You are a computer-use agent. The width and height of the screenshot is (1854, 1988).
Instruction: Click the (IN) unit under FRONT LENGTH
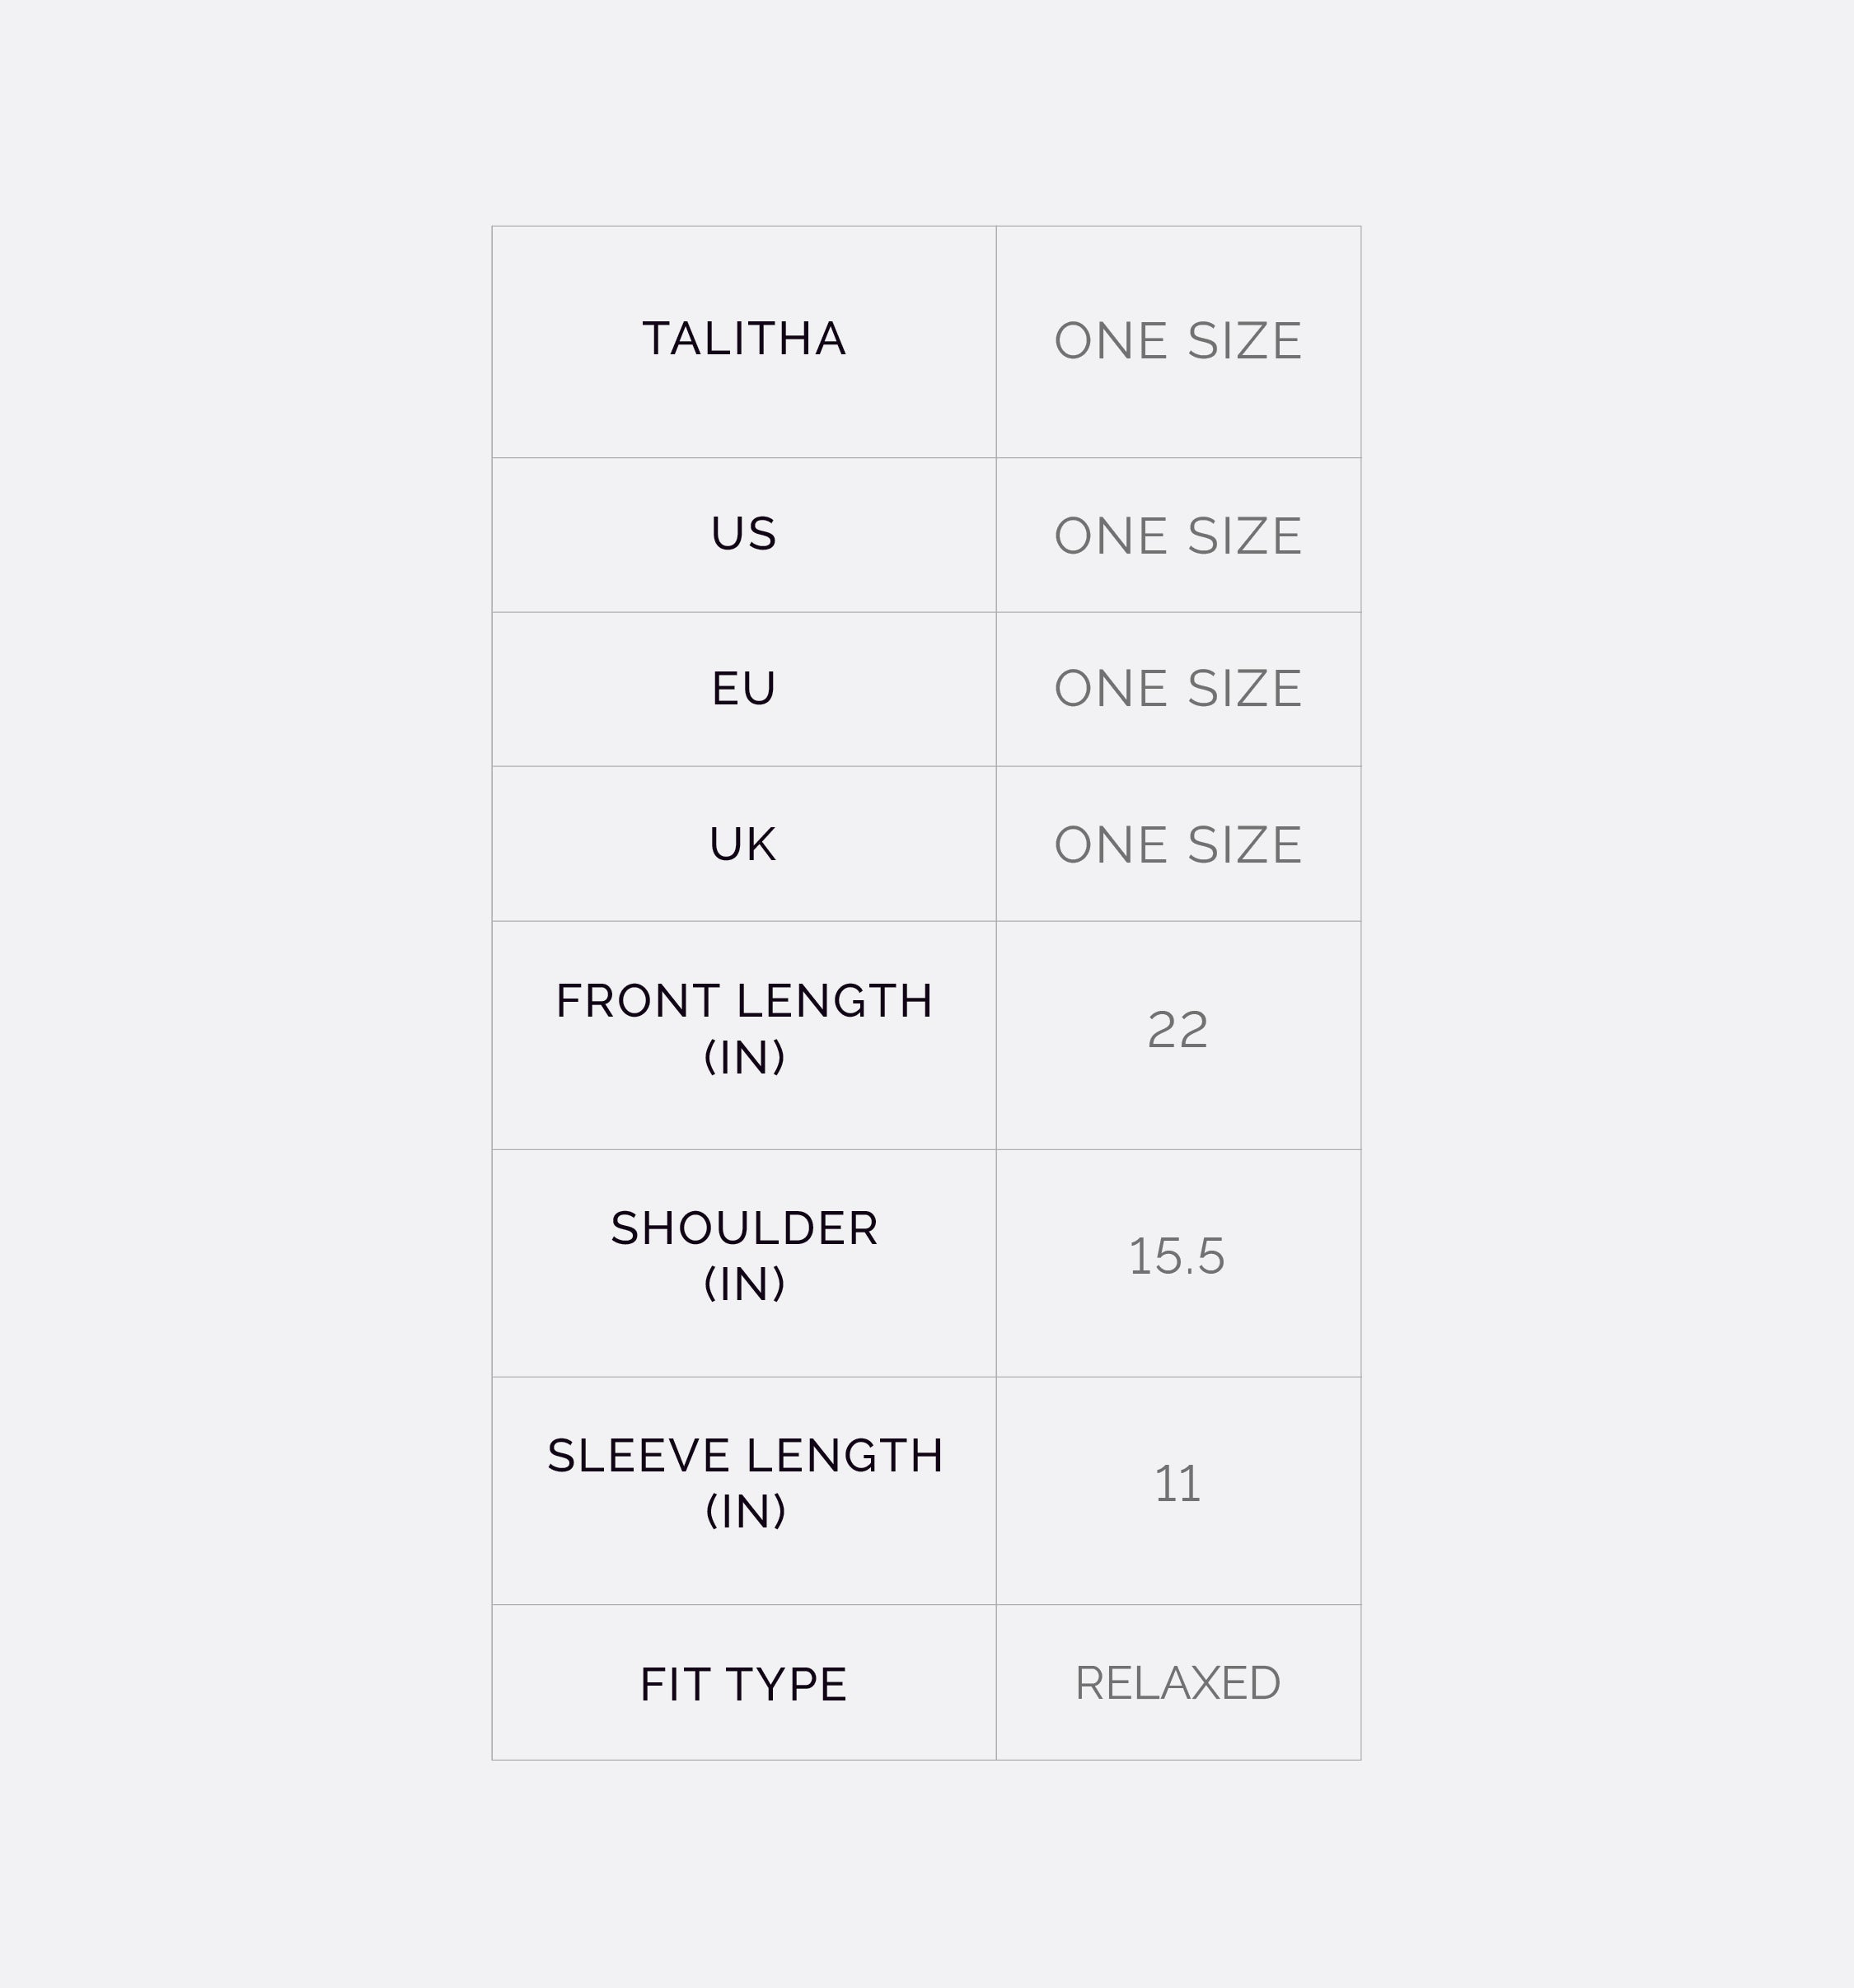pyautogui.click(x=744, y=1057)
